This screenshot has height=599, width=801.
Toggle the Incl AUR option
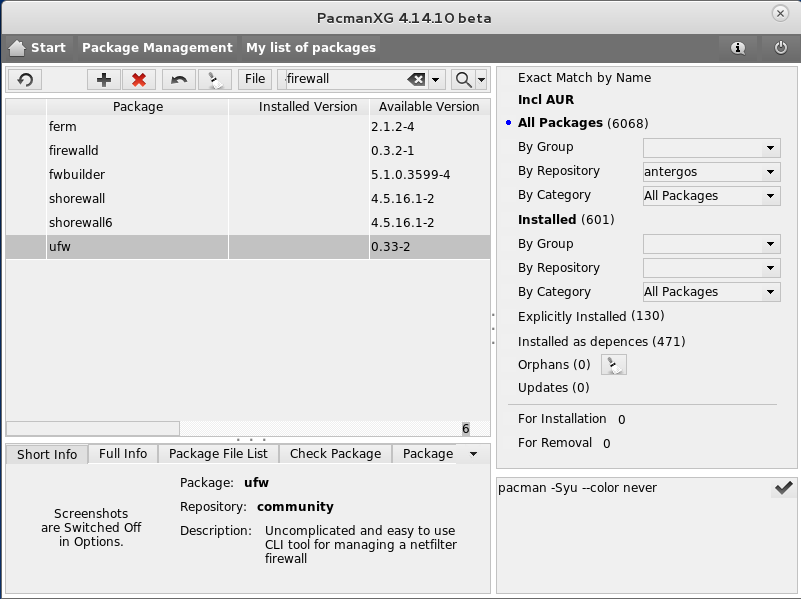546,100
